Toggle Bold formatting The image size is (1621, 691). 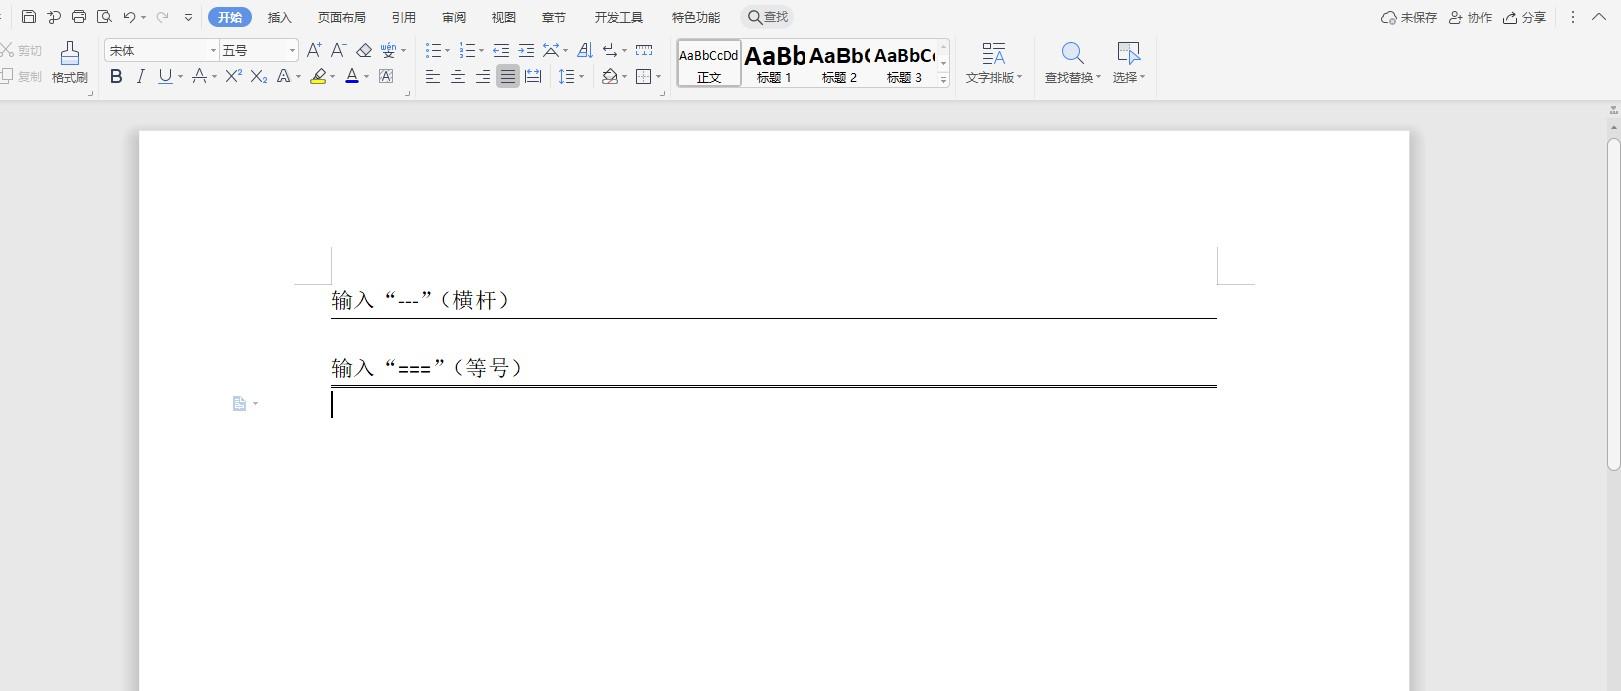coord(116,76)
